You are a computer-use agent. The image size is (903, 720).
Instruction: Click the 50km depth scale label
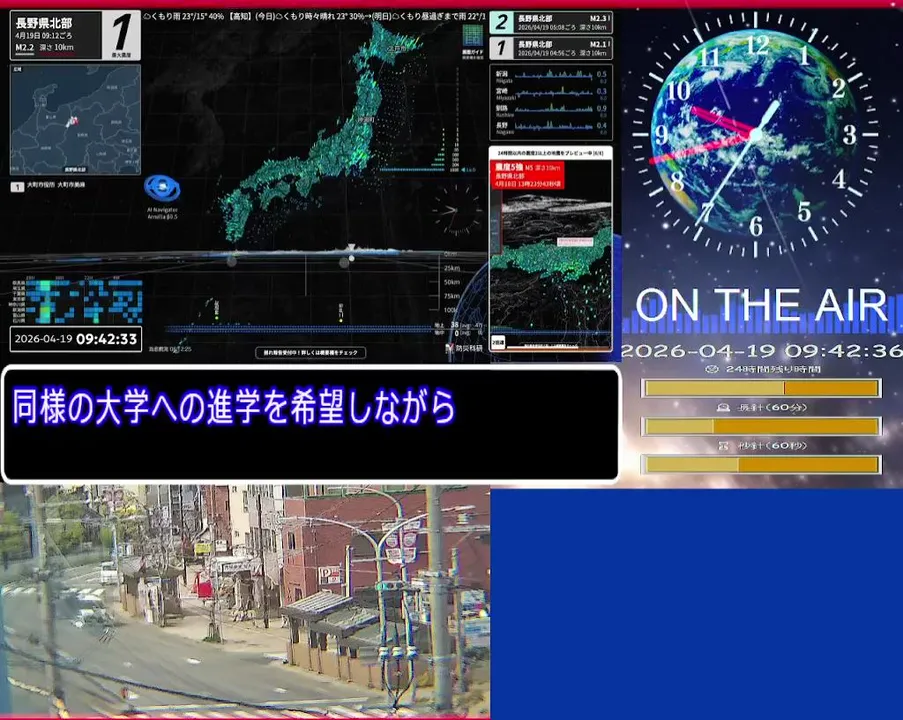452,282
